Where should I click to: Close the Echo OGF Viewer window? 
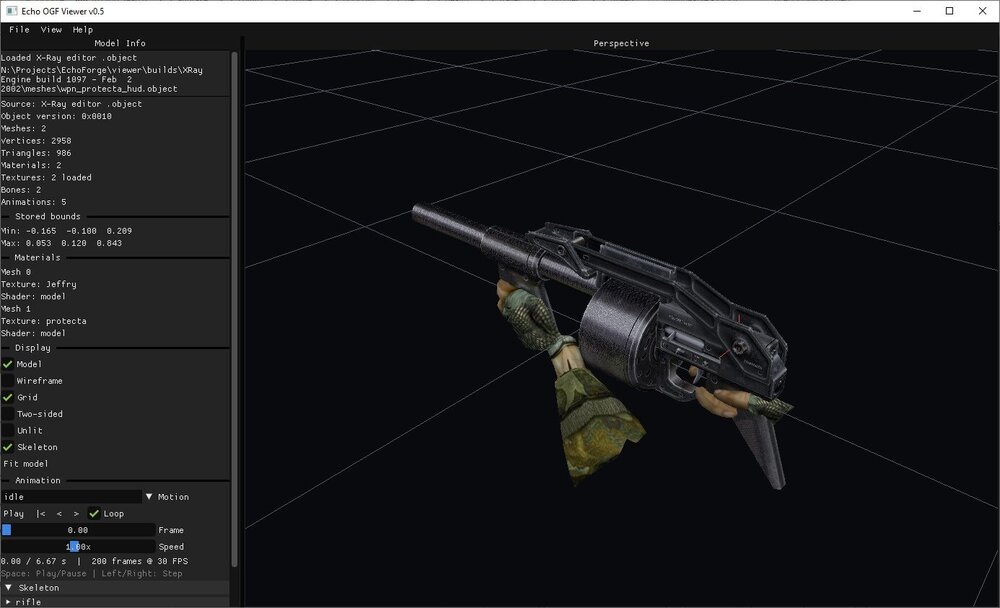pyautogui.click(x=983, y=11)
